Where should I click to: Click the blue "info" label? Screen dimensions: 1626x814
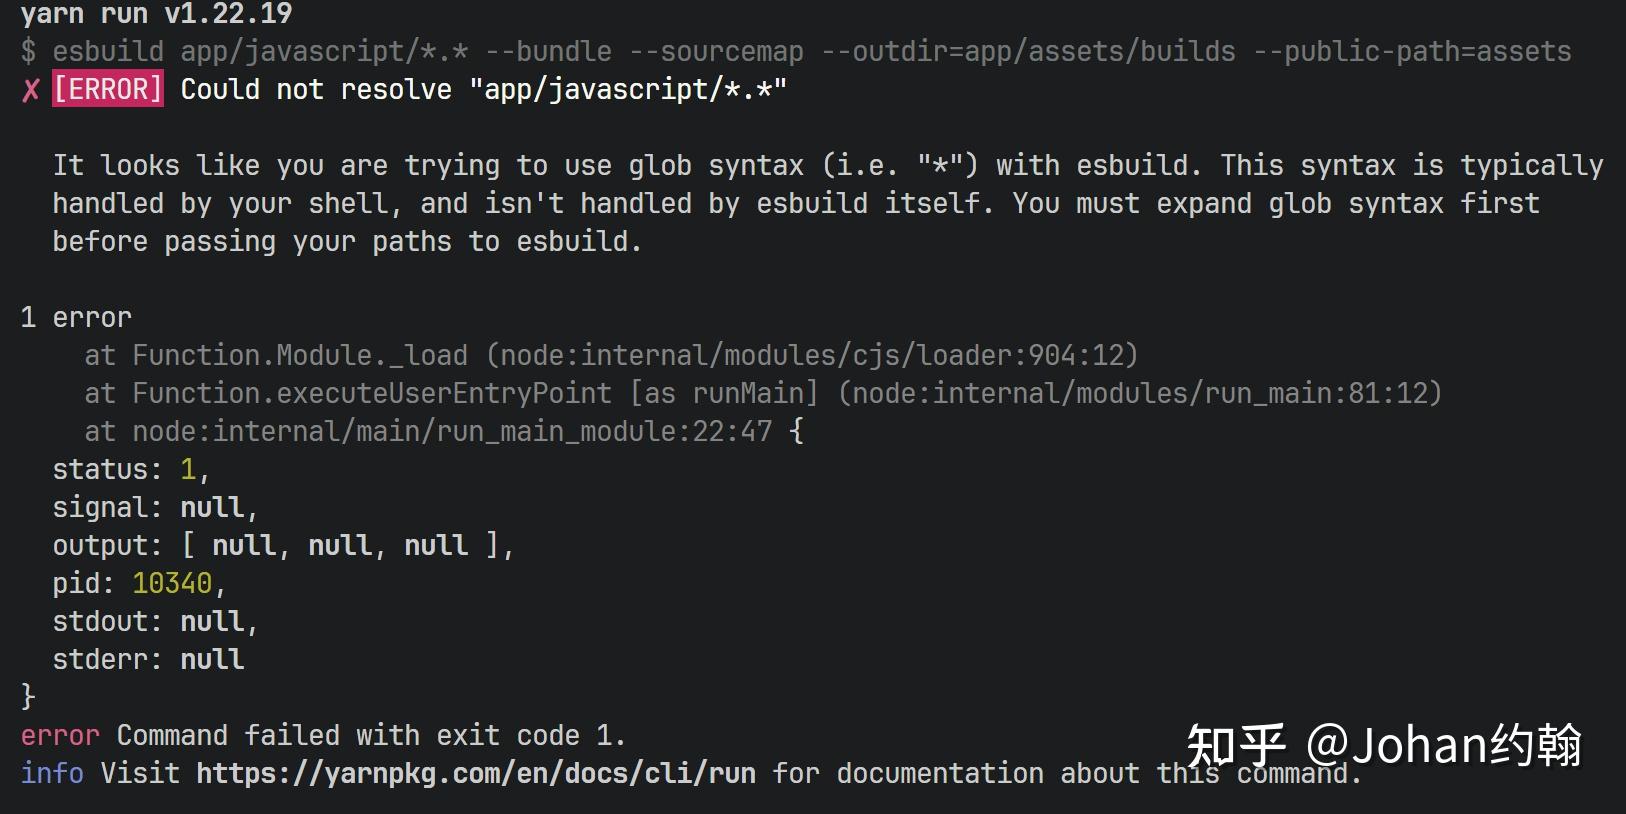click(x=52, y=773)
